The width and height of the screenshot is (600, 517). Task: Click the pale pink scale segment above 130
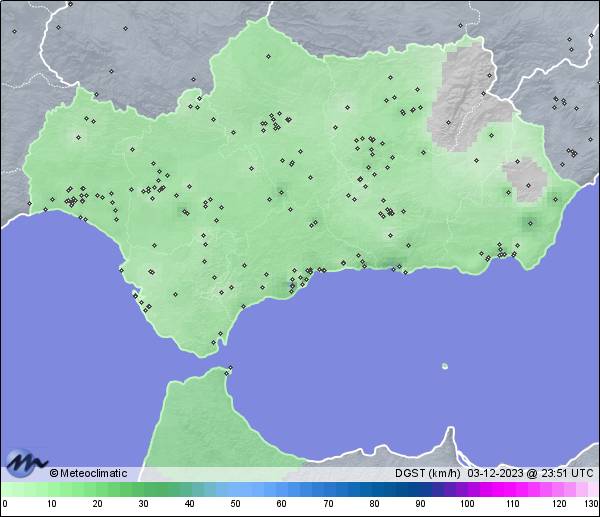point(592,489)
